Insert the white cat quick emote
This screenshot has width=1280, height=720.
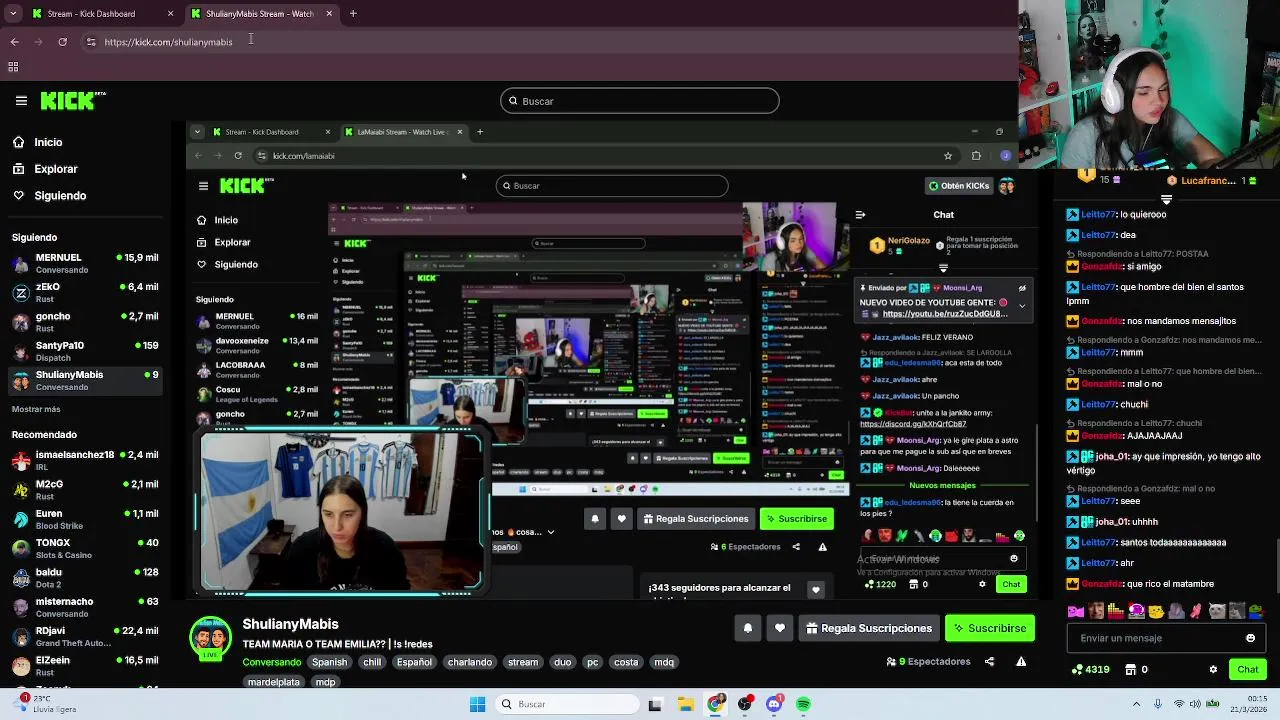point(1217,611)
